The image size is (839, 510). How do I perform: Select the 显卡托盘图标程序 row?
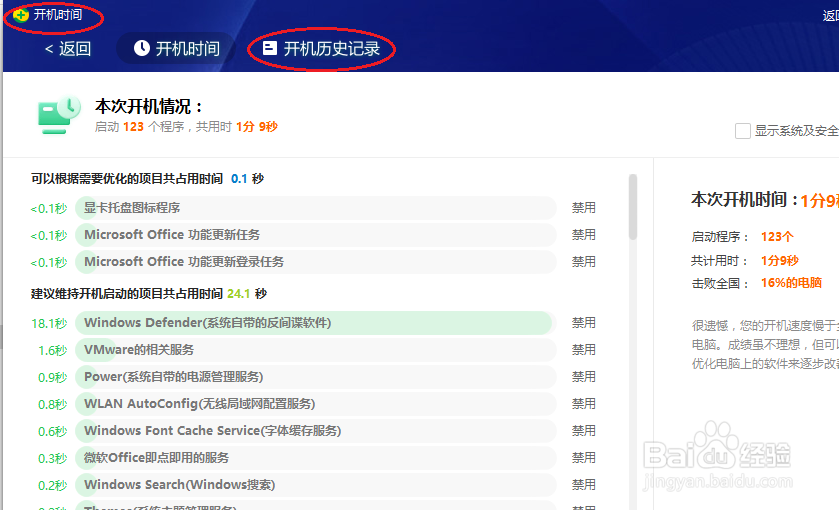click(316, 208)
